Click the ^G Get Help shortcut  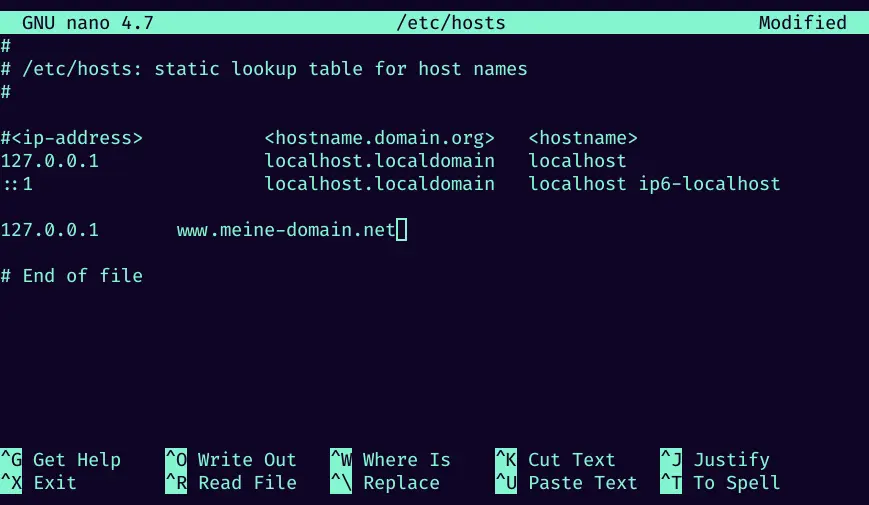point(61,460)
